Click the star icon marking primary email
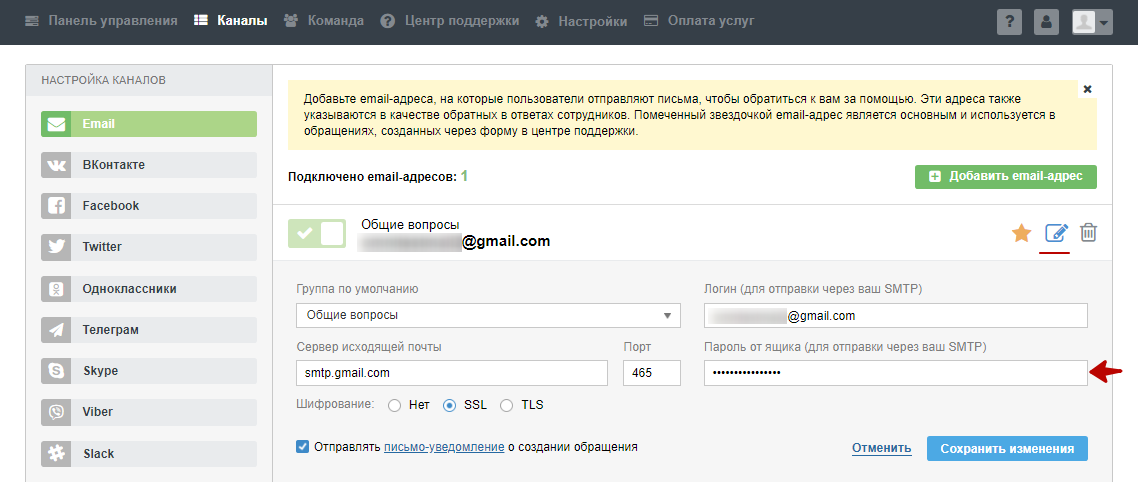The width and height of the screenshot is (1138, 482). [1021, 233]
